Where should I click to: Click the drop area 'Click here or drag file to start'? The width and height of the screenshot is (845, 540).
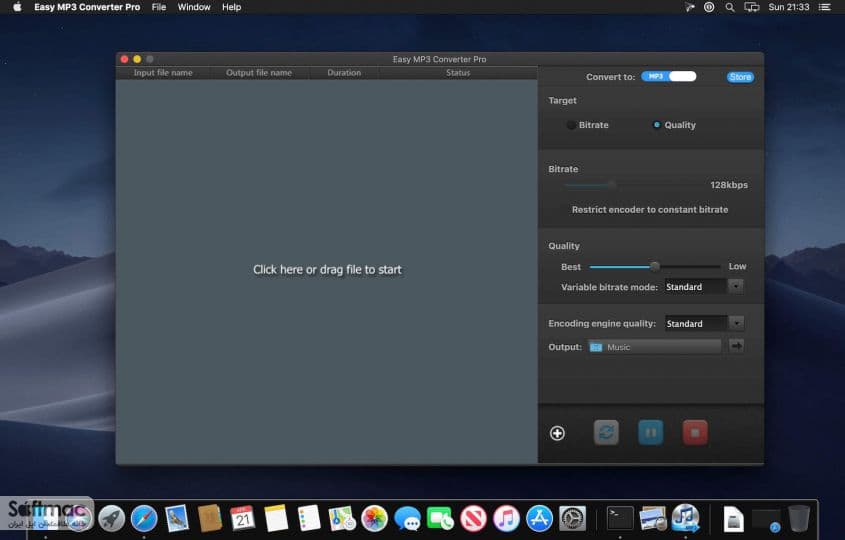[x=327, y=269]
